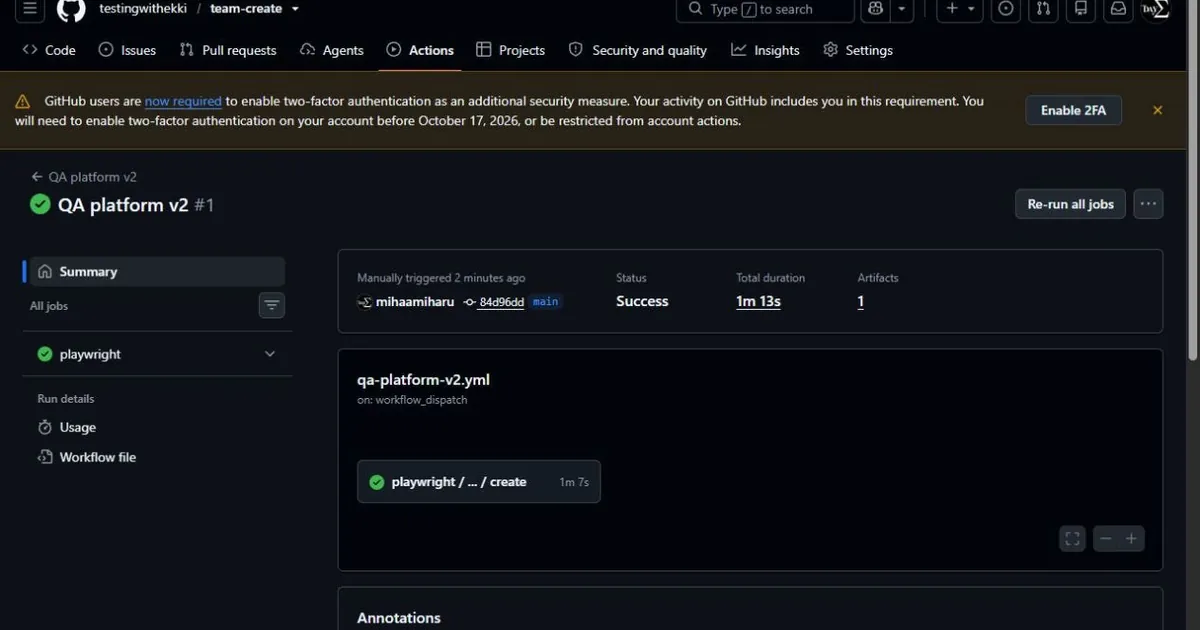Open Copilot chat icon in header
Viewport: 1200px width, 630px height.
(x=876, y=9)
